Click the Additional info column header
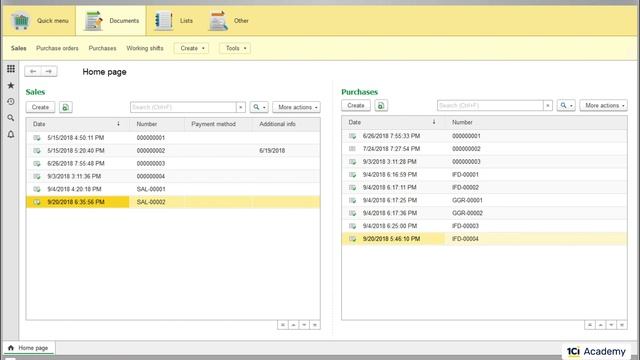 pyautogui.click(x=286, y=124)
